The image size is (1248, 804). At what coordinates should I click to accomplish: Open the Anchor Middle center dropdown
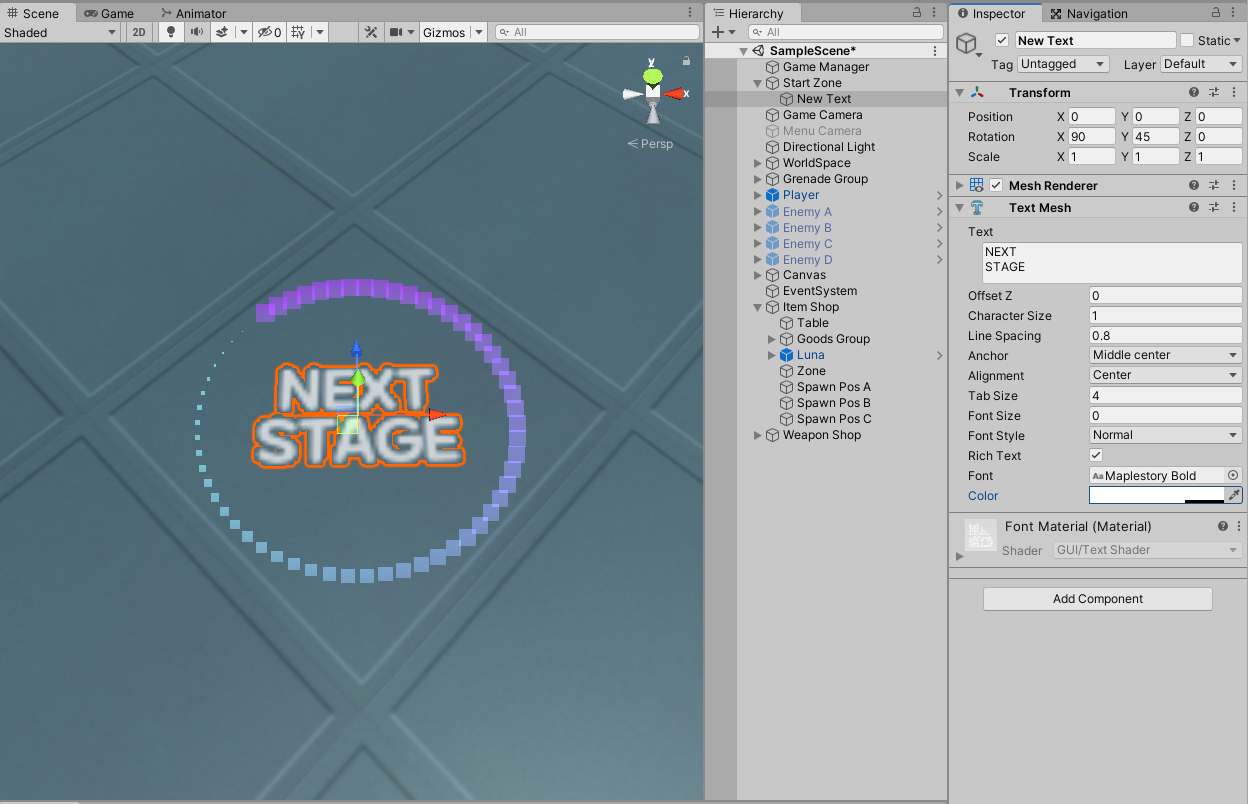pyautogui.click(x=1166, y=355)
